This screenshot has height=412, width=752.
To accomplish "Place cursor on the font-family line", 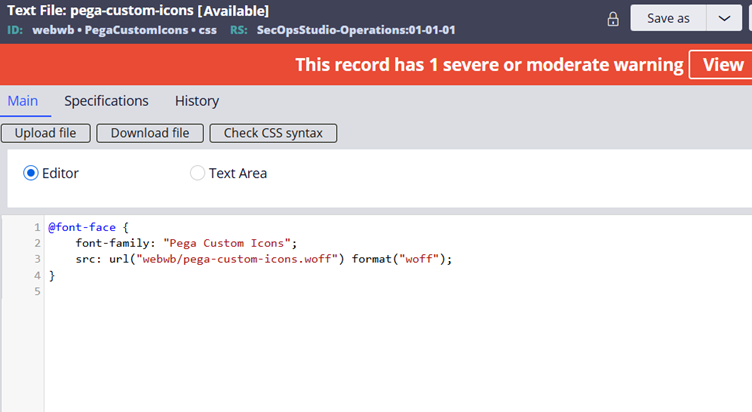I will point(186,243).
